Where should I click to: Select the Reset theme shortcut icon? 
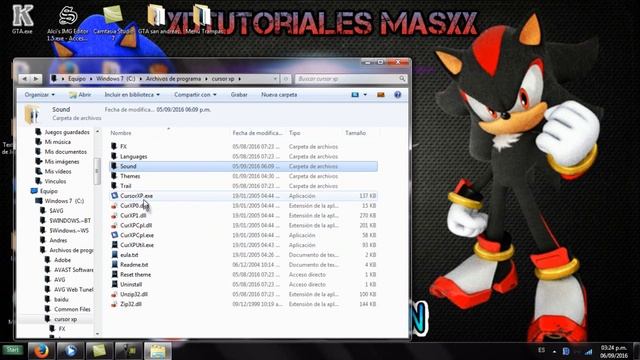pos(115,275)
